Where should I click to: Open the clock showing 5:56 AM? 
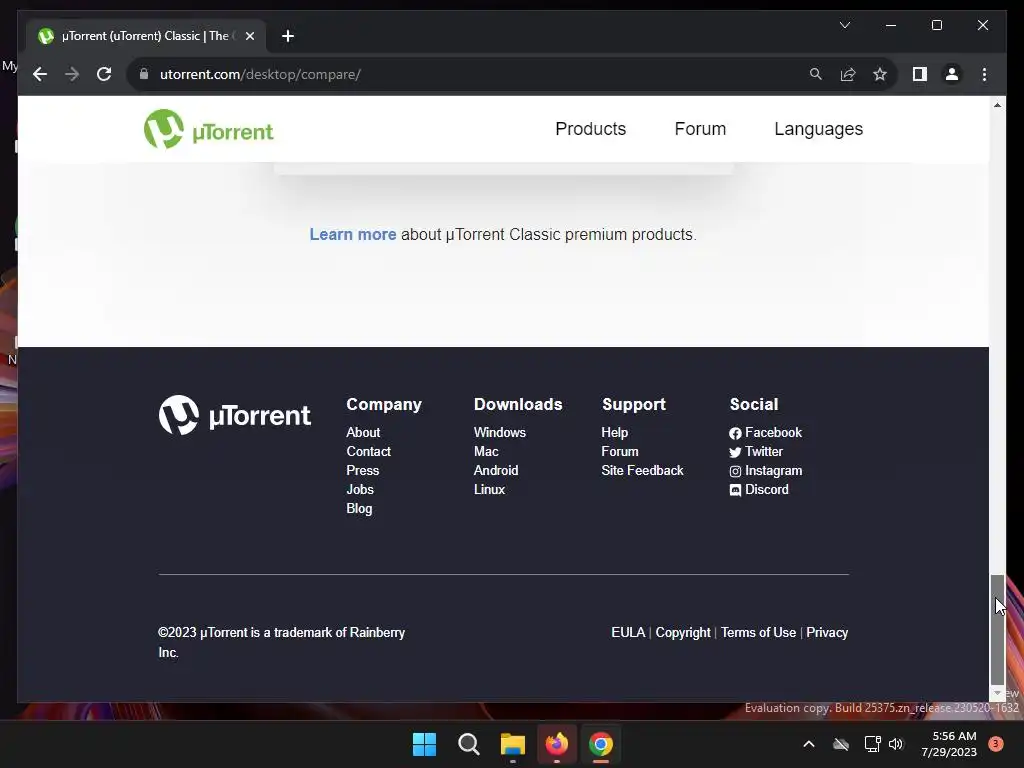tap(949, 744)
